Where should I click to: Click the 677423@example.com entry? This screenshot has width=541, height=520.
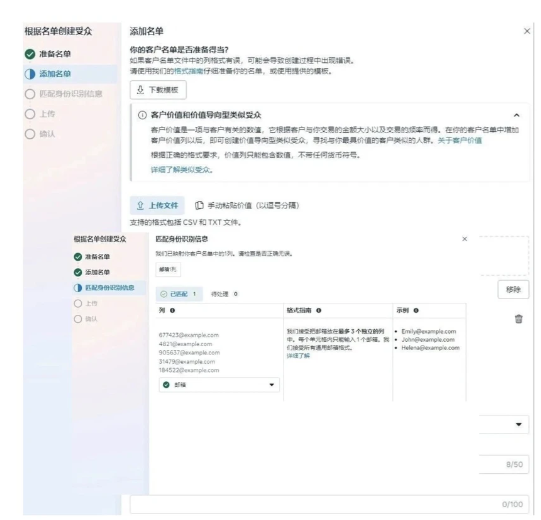tap(189, 335)
